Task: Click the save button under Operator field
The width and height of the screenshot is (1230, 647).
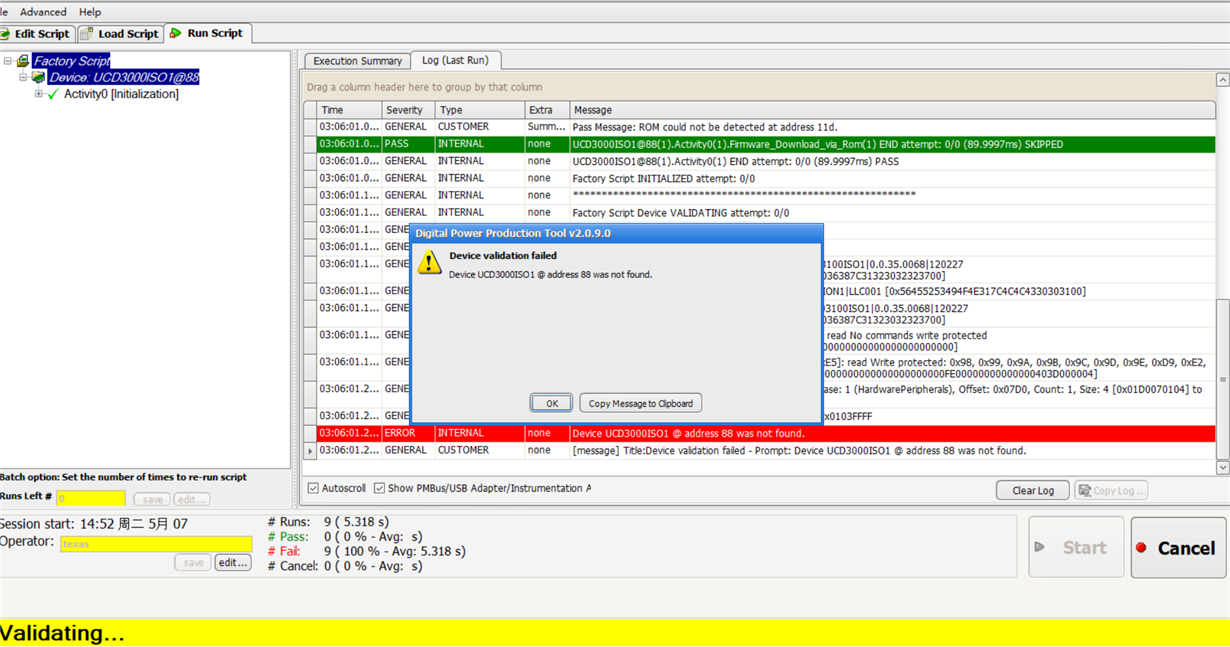Action: [194, 563]
